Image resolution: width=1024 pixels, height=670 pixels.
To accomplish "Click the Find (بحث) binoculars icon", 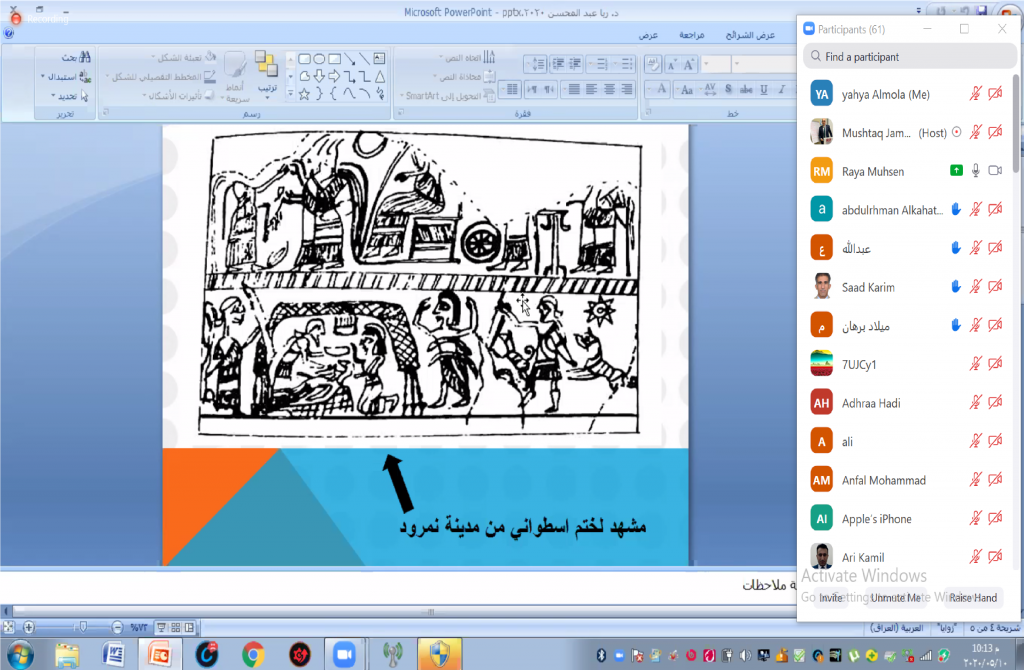I will click(x=86, y=58).
